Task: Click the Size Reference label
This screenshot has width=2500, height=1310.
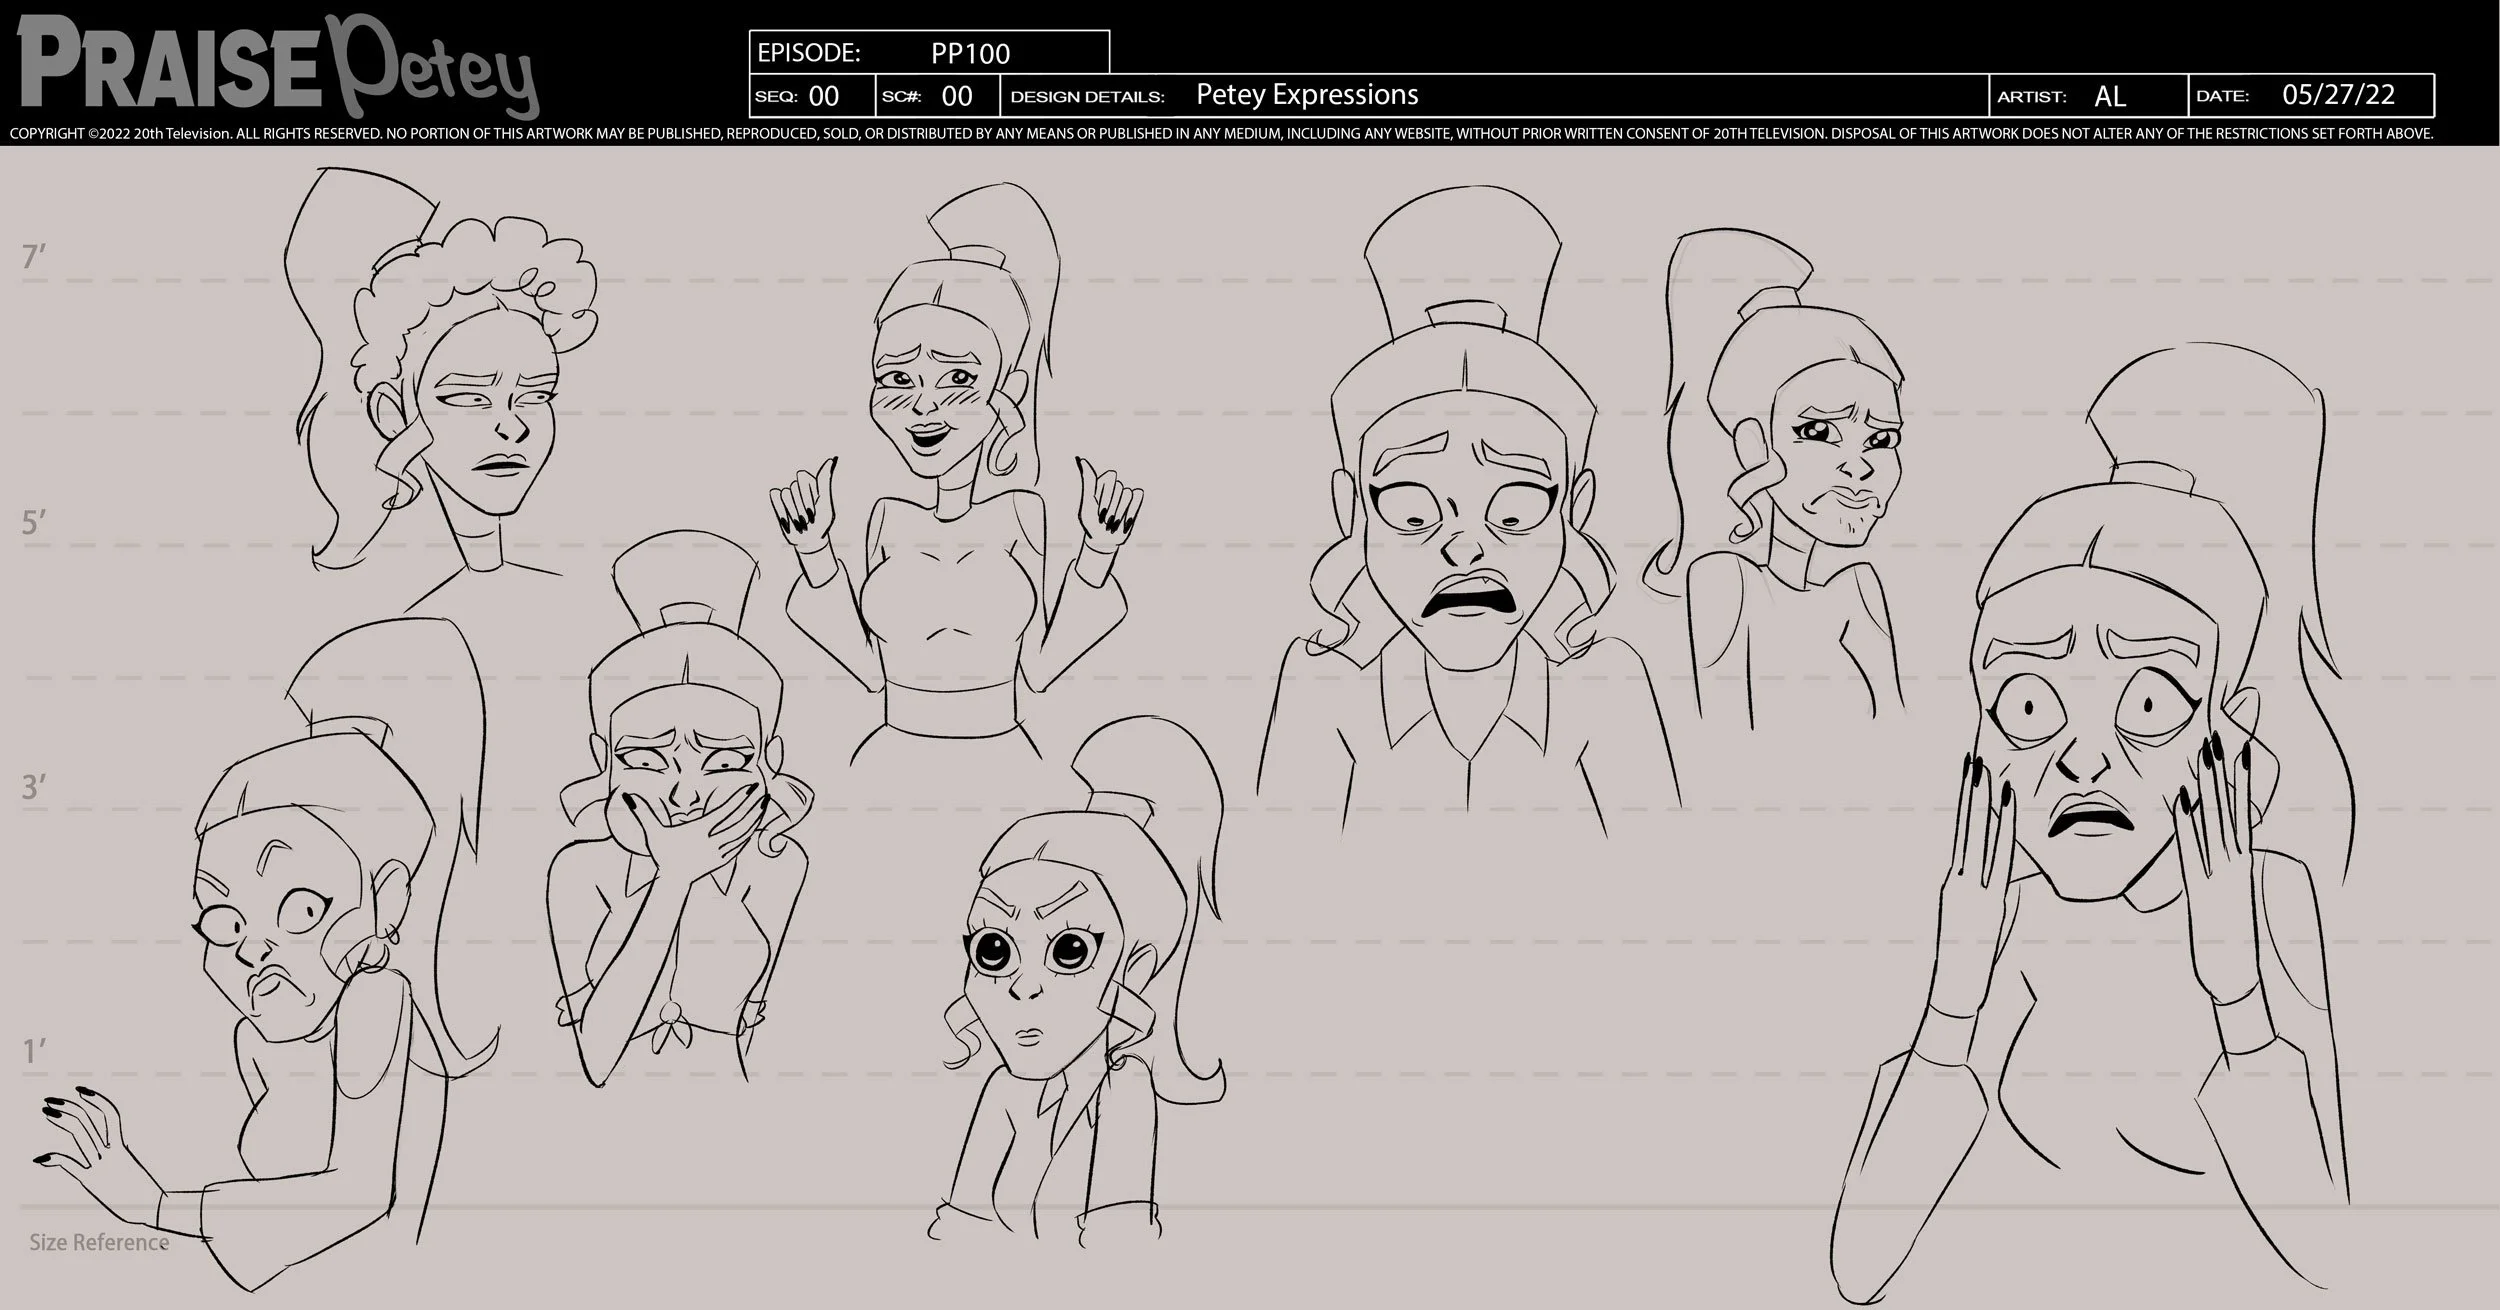Action: 98,1242
